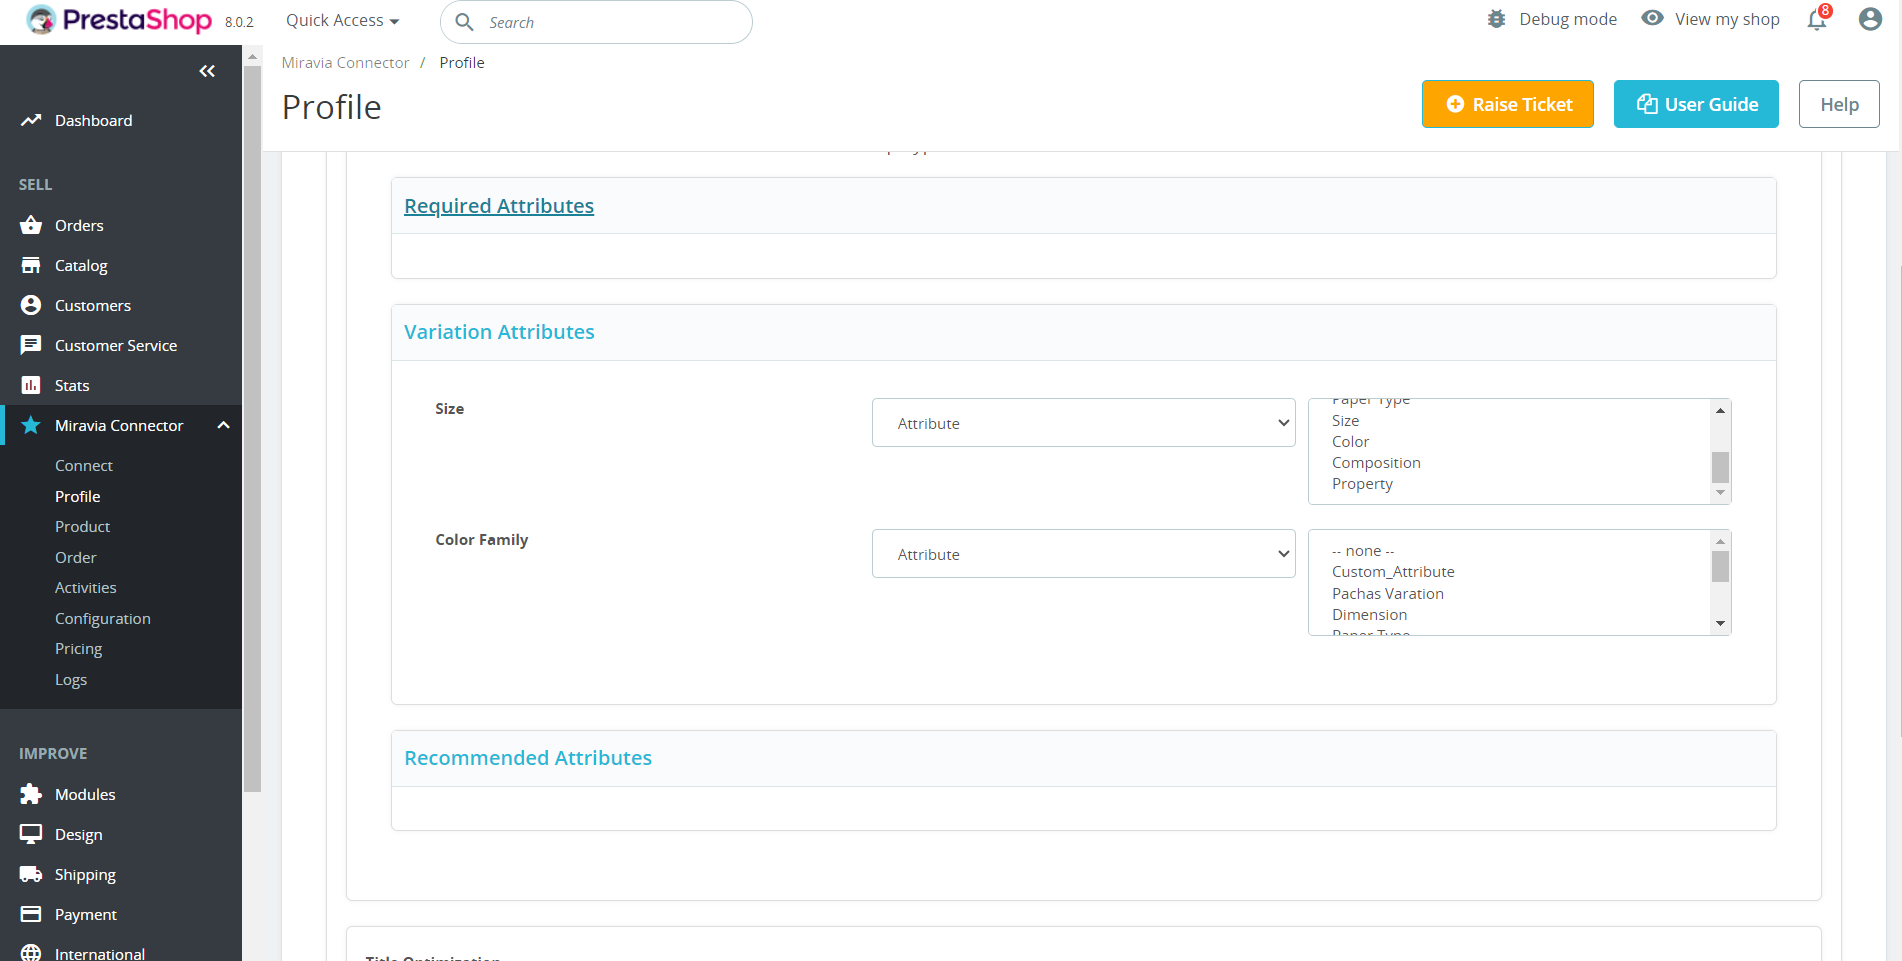The image size is (1902, 961).
Task: Select -- none -- in Color Family list
Action: click(x=1363, y=551)
